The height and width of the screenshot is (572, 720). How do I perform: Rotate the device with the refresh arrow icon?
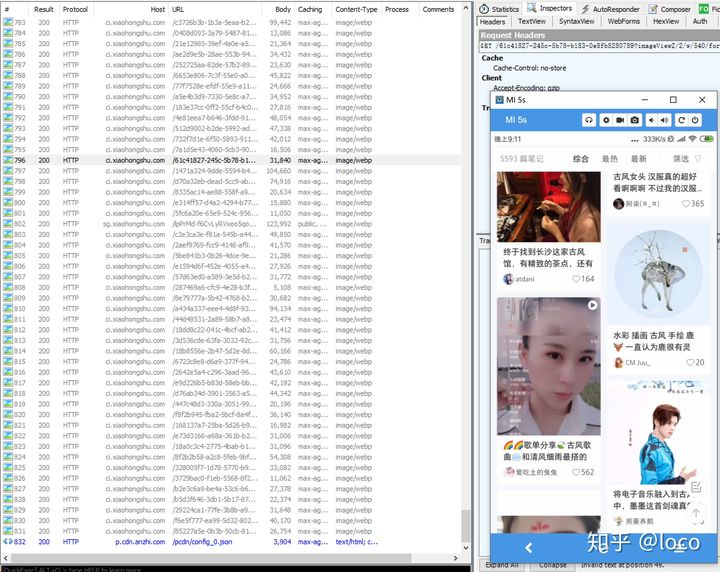681,120
